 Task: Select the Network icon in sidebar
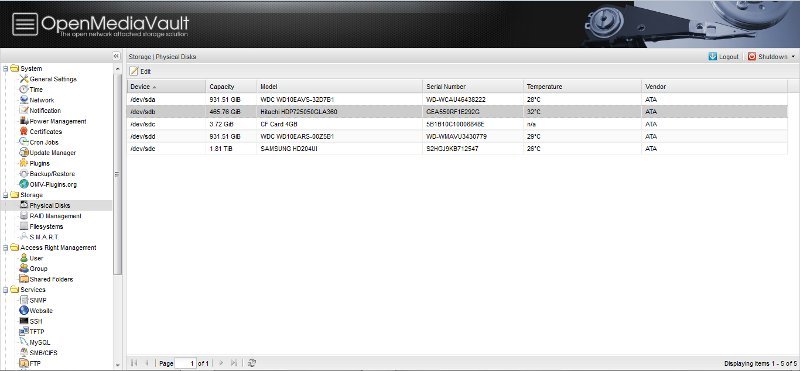[x=23, y=100]
